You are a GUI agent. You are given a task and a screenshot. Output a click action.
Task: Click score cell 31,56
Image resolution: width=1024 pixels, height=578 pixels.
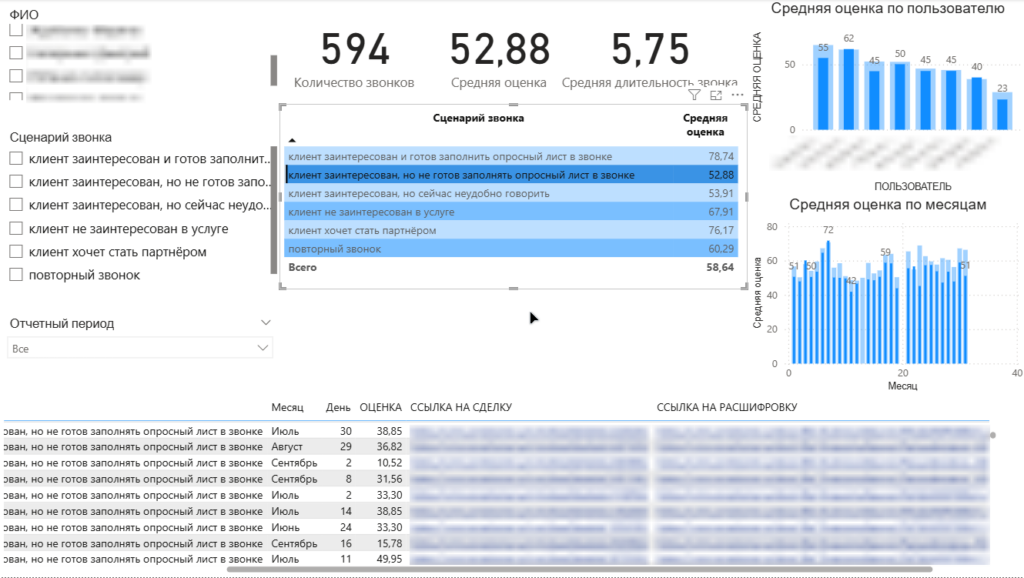pyautogui.click(x=389, y=479)
